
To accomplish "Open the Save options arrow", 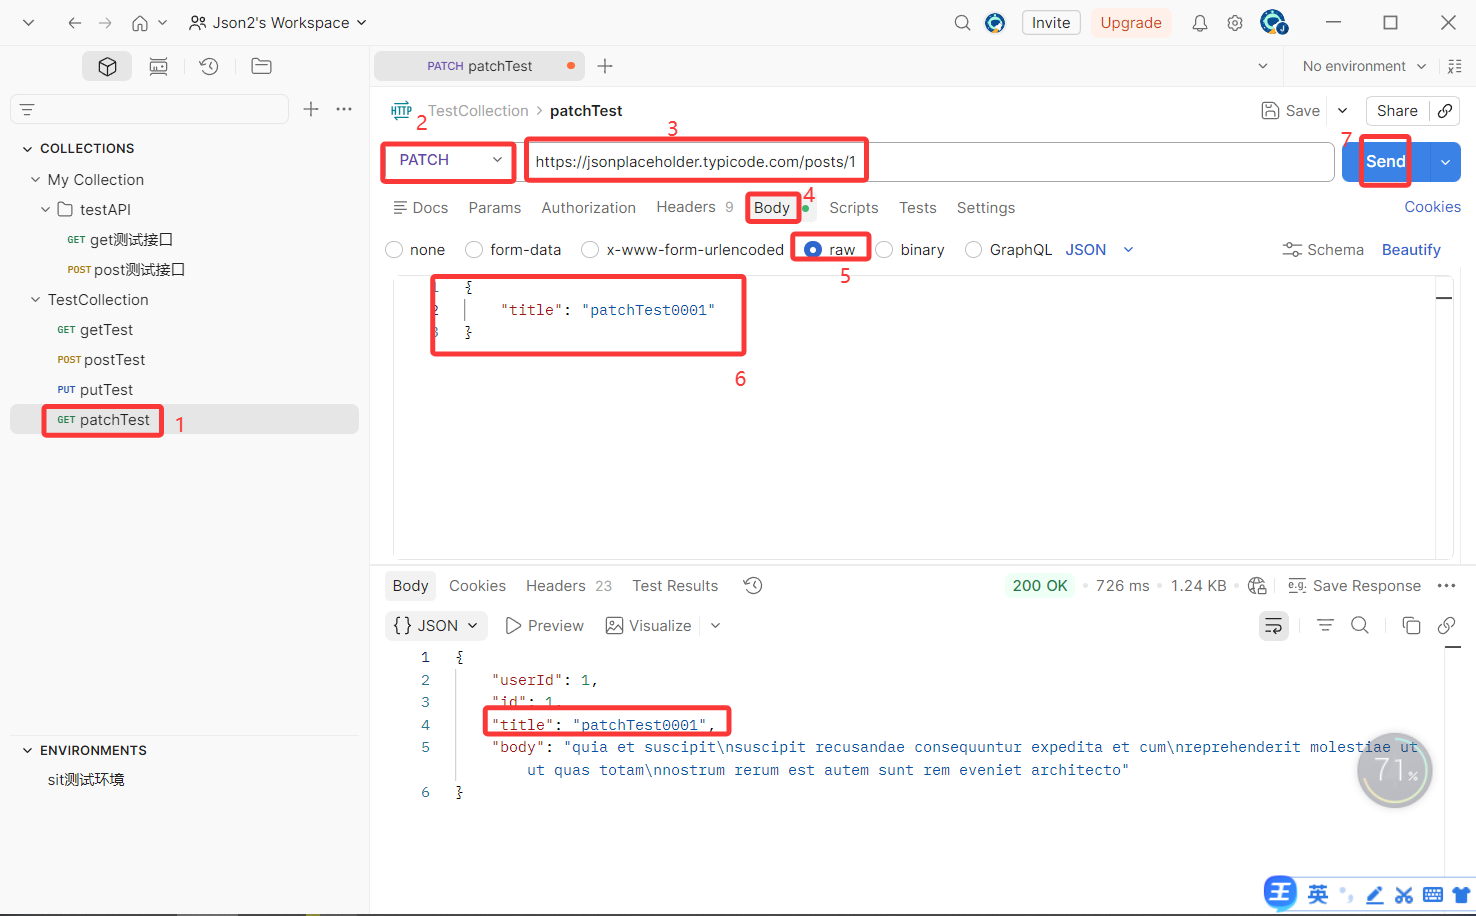I will 1343,111.
